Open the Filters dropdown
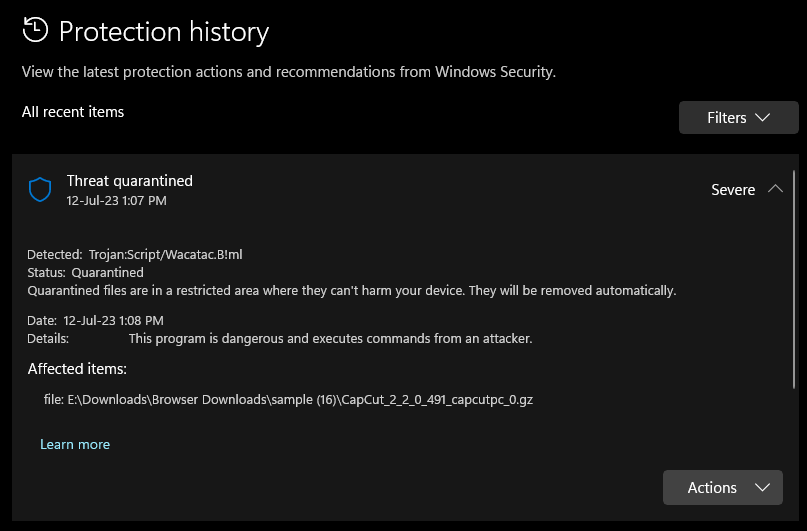Viewport: 807px width, 531px height. coord(738,117)
